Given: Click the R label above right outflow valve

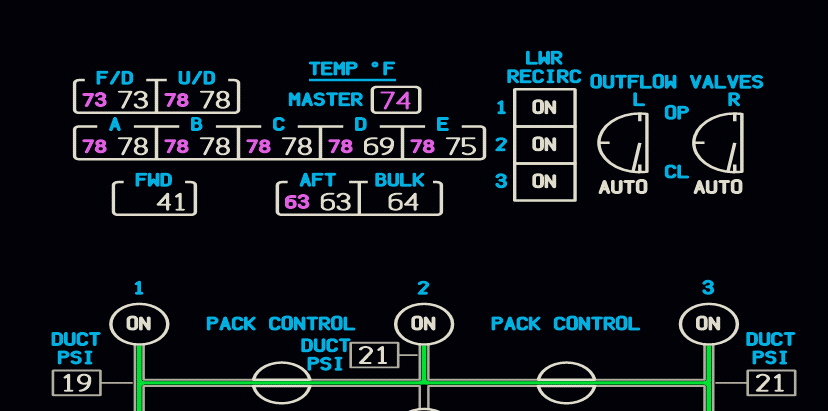Looking at the screenshot, I should tap(733, 99).
